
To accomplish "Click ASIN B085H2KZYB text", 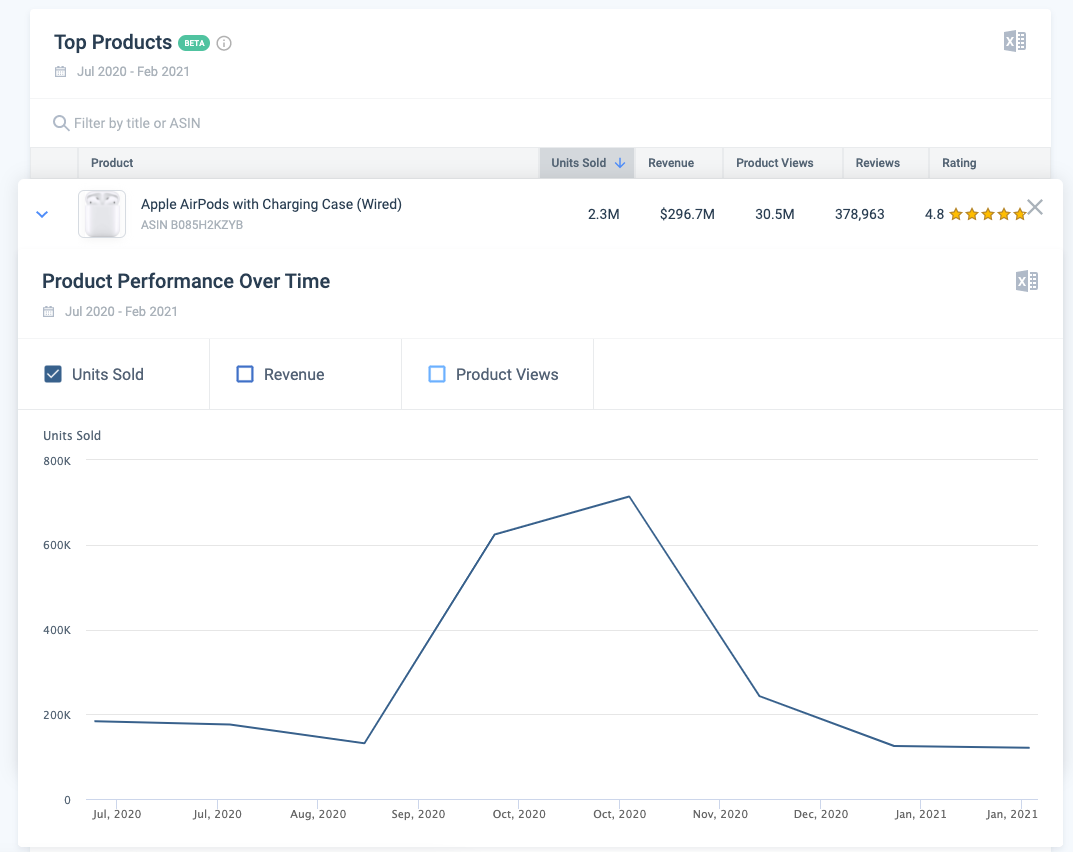I will click(x=192, y=224).
